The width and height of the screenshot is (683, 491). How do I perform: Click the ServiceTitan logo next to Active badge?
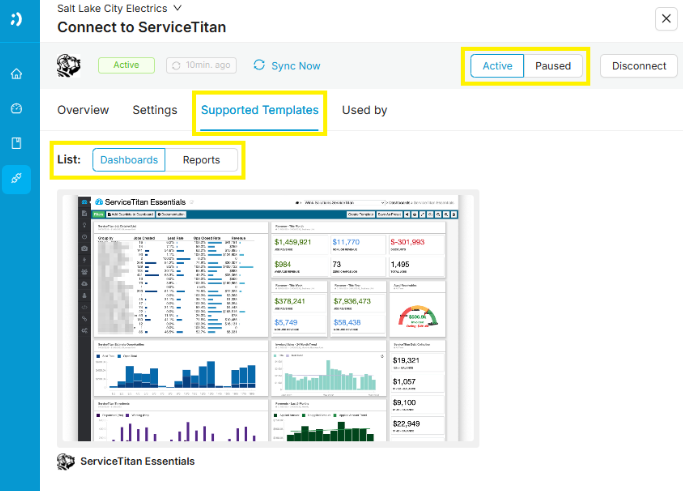coord(69,66)
